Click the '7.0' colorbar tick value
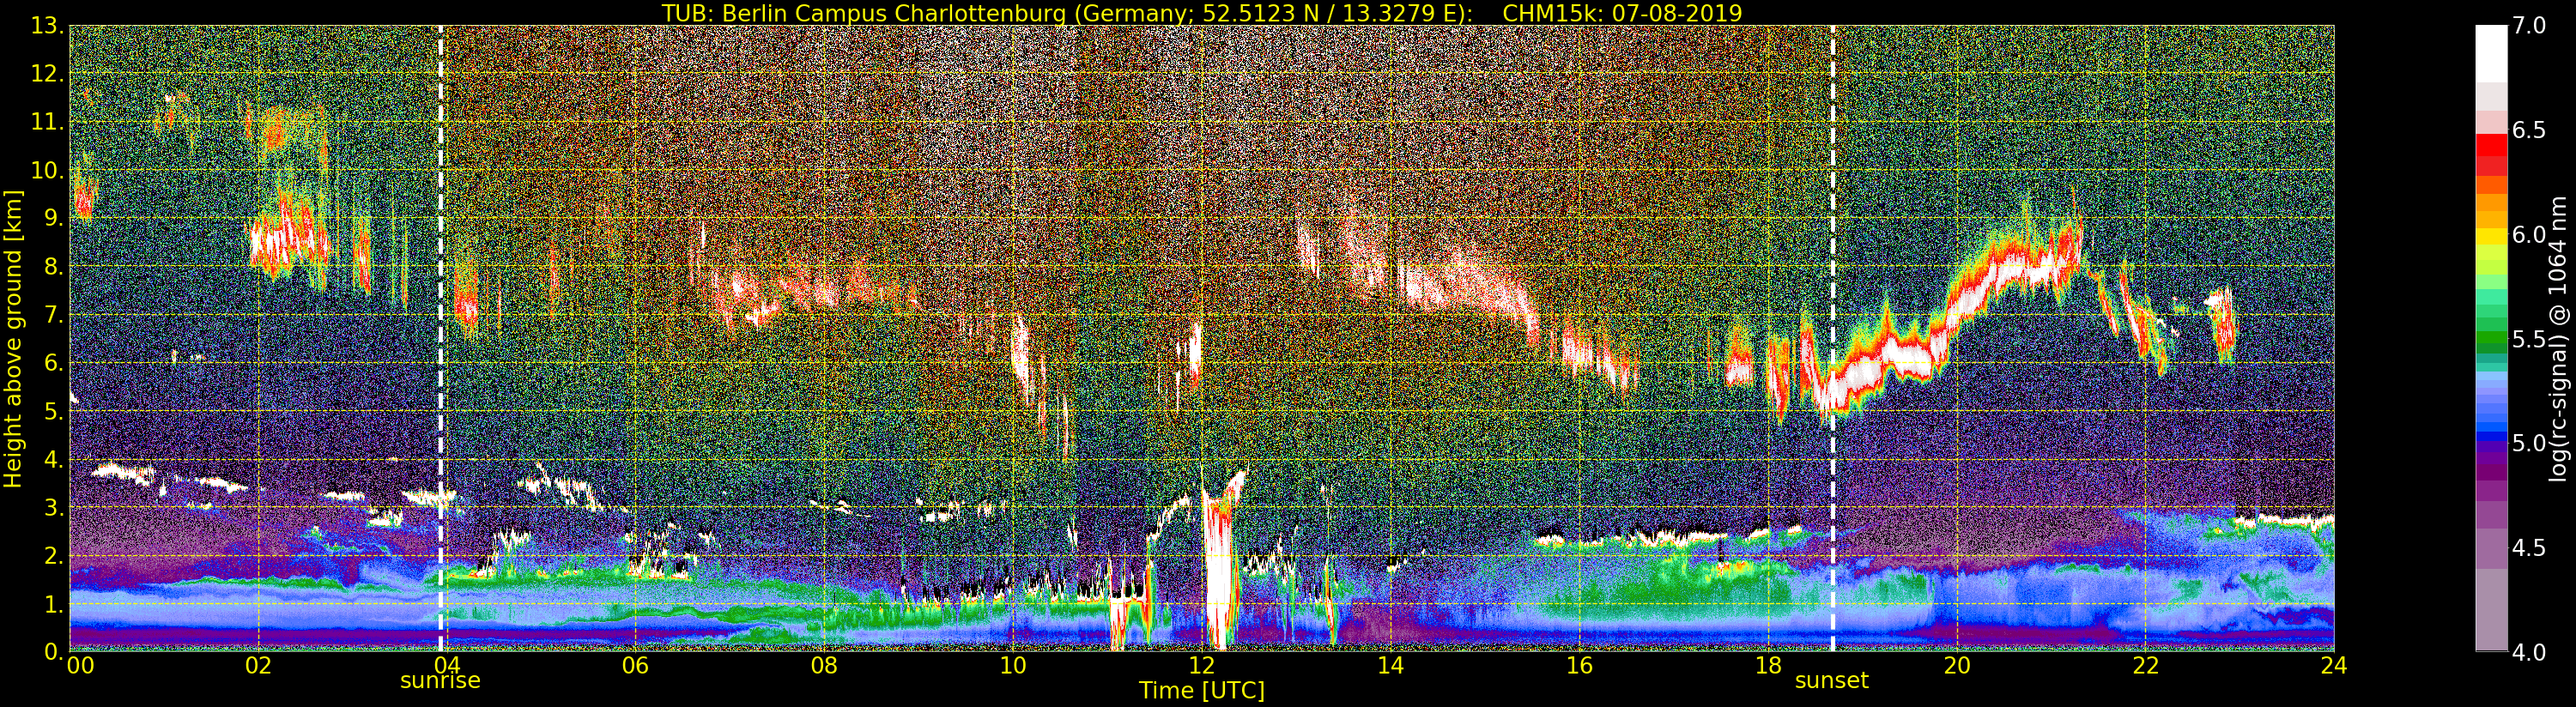This screenshot has width=2576, height=707. (x=2530, y=26)
